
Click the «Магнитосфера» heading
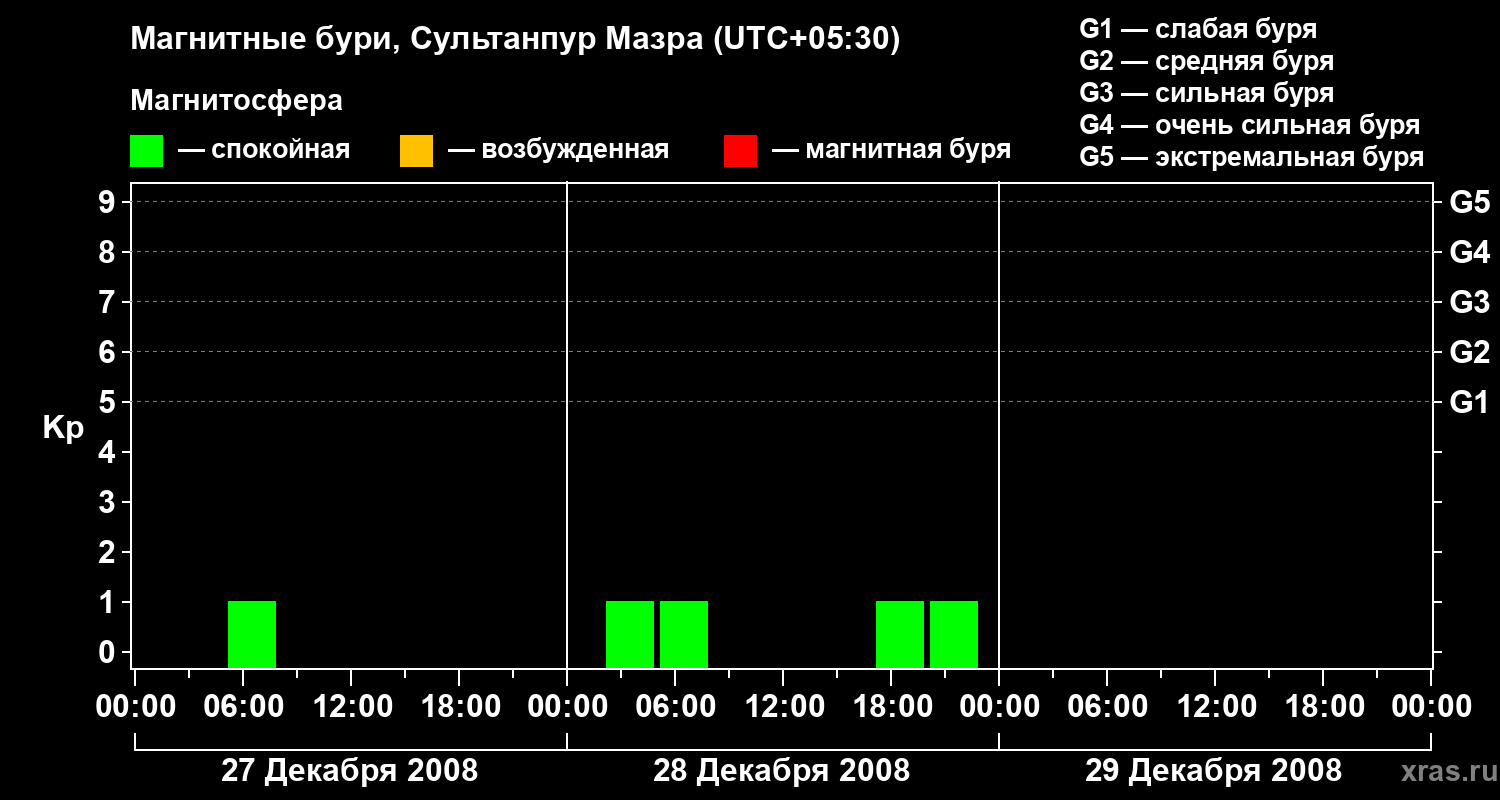236,101
